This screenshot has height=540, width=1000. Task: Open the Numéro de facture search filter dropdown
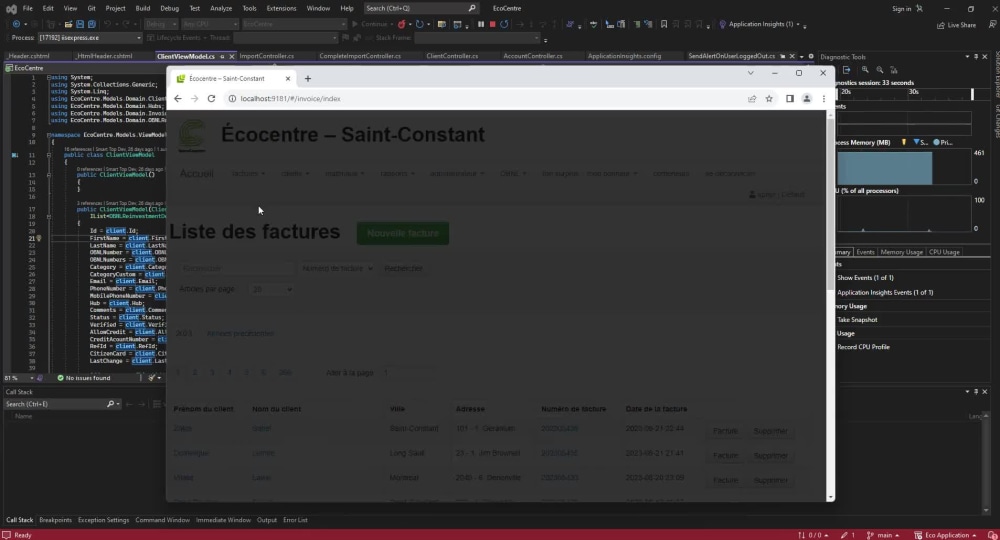(337, 268)
